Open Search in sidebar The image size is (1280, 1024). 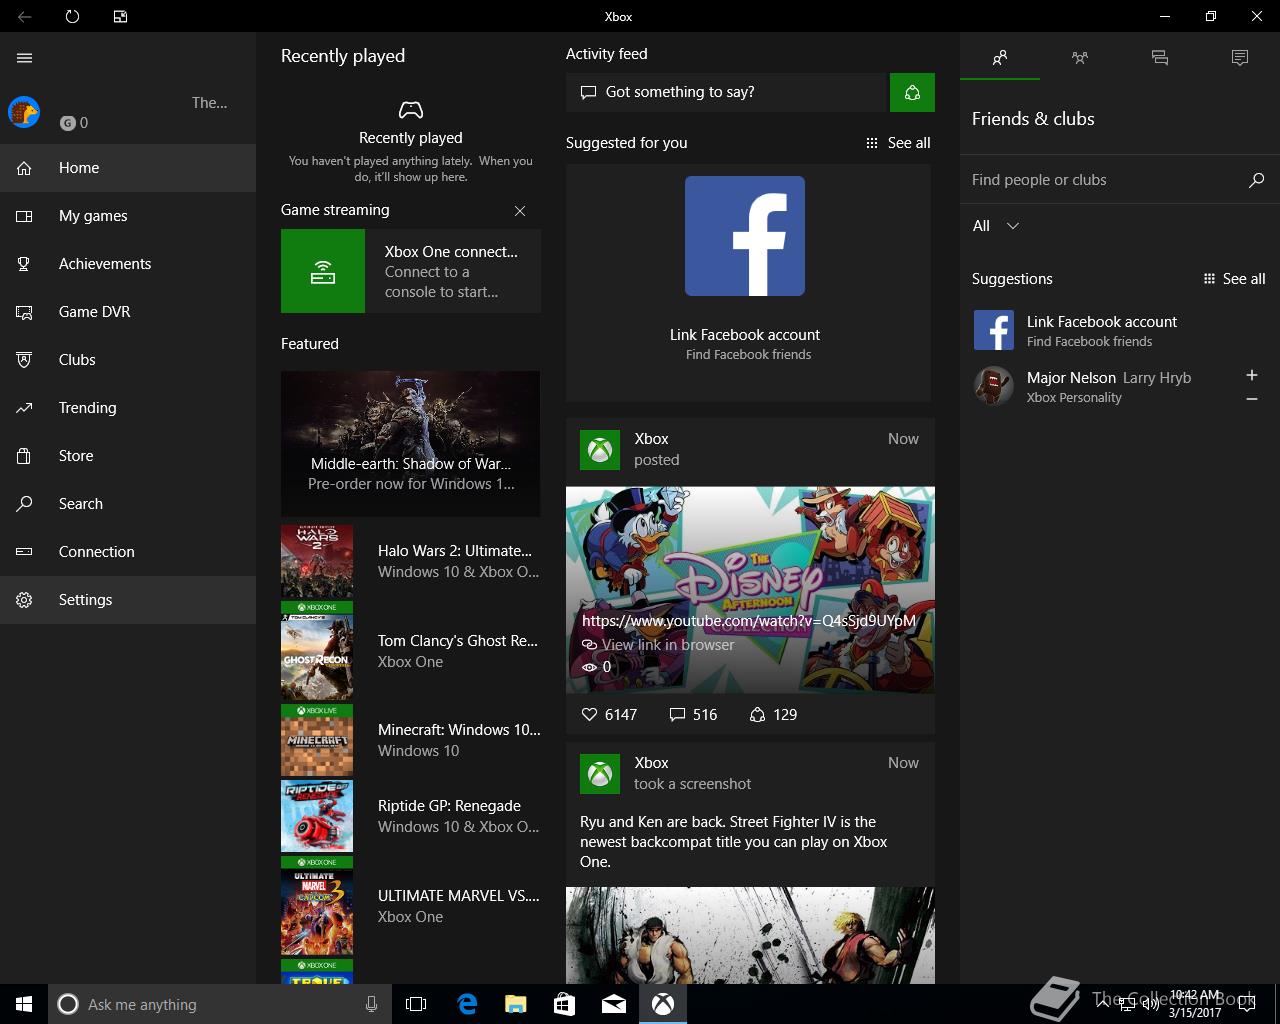pyautogui.click(x=128, y=504)
